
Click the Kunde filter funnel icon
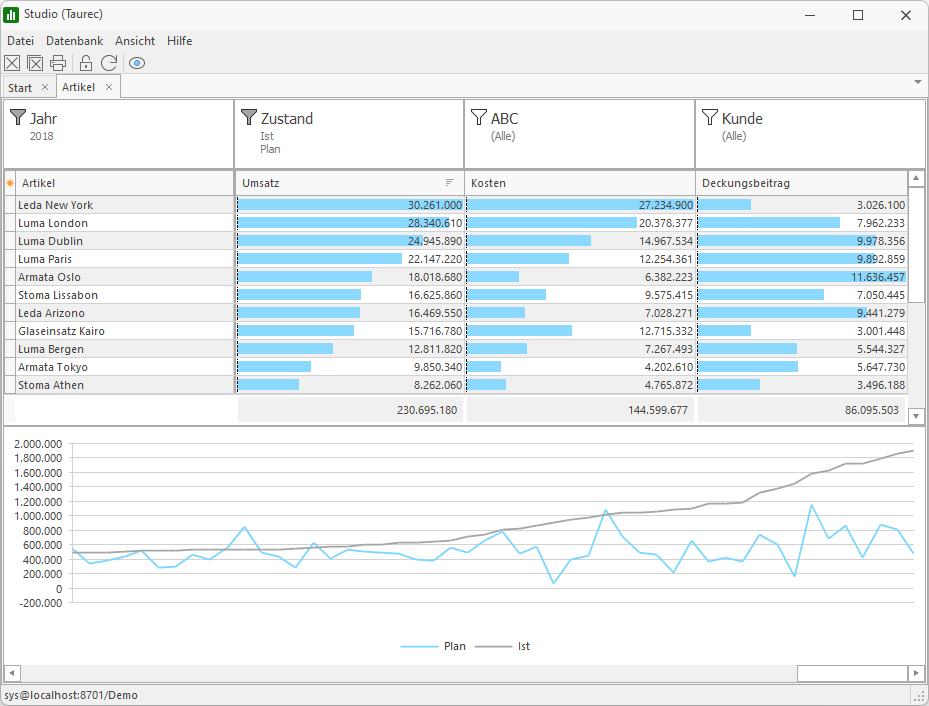(x=710, y=118)
